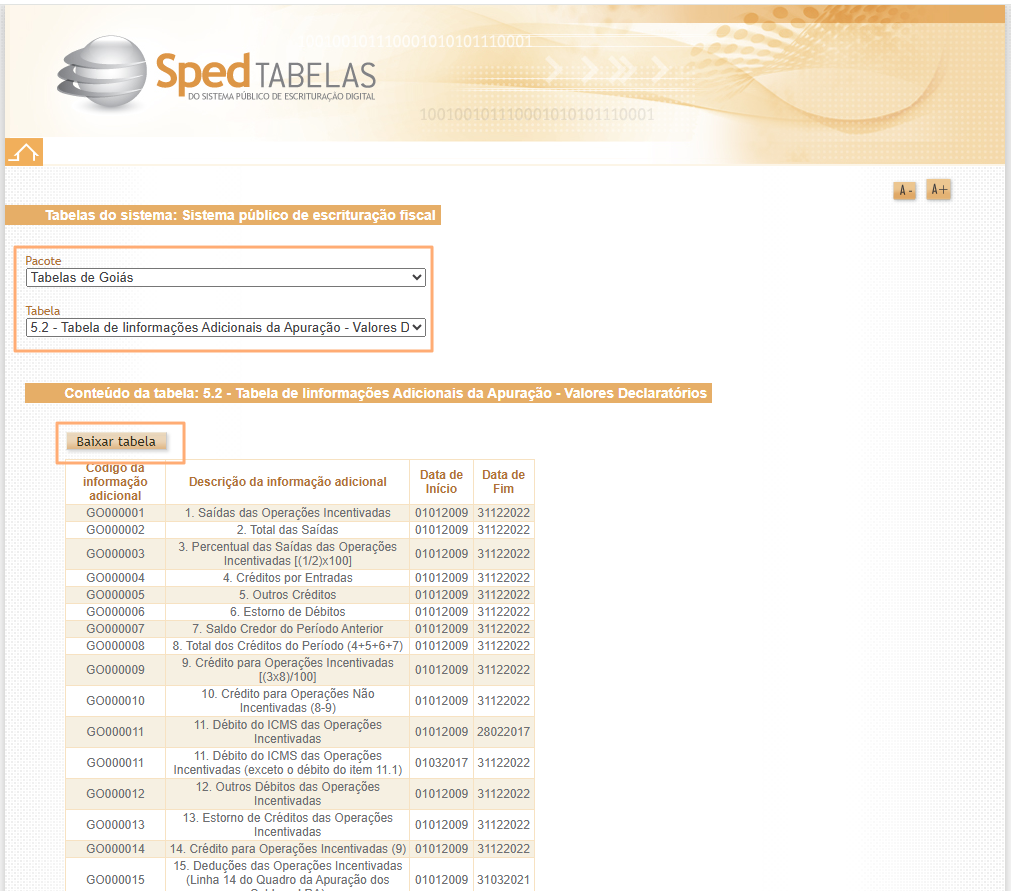Click end date 28022017 cell
The height and width of the screenshot is (891, 1011).
pos(504,732)
